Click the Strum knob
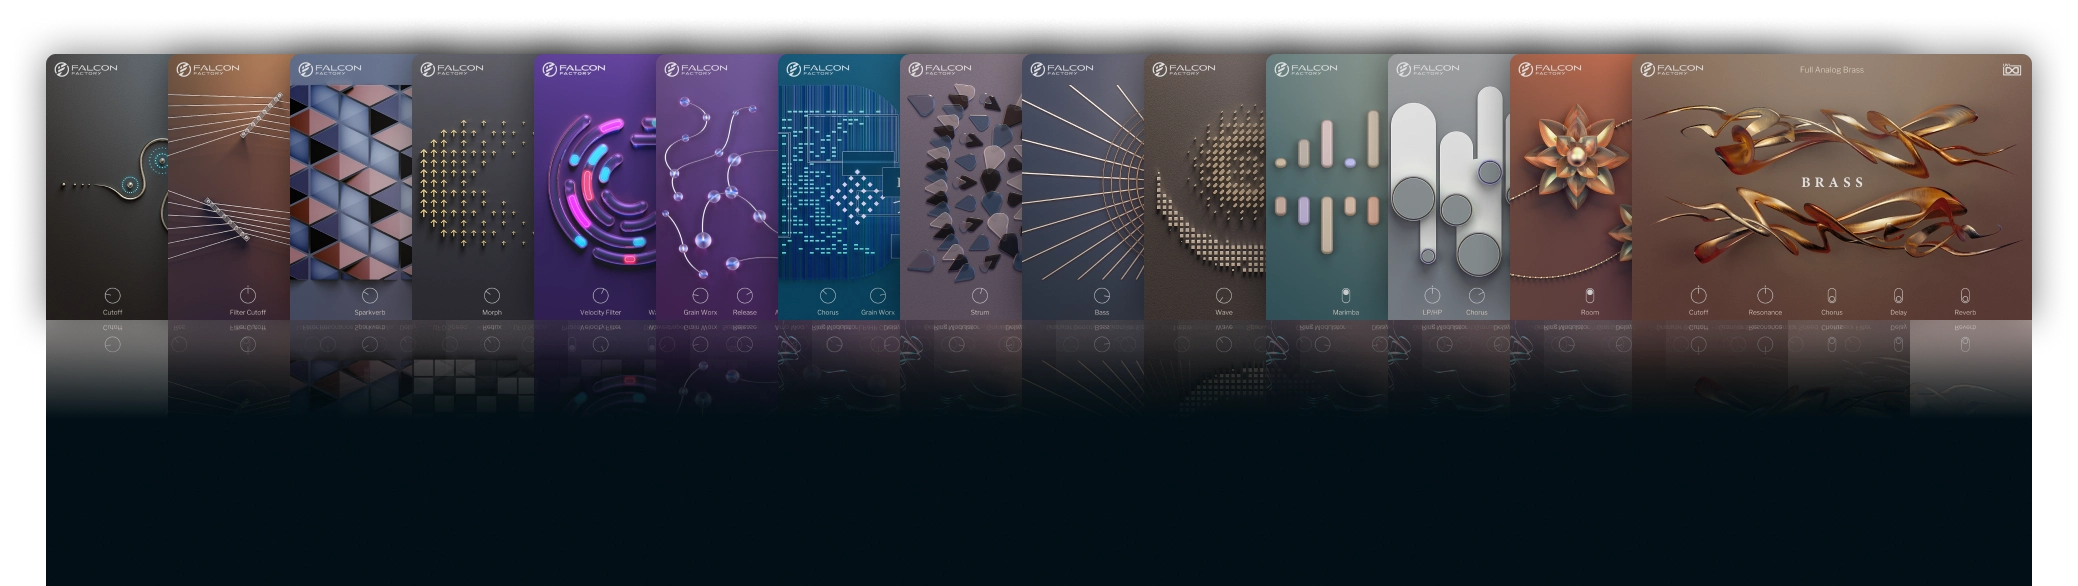 point(980,296)
